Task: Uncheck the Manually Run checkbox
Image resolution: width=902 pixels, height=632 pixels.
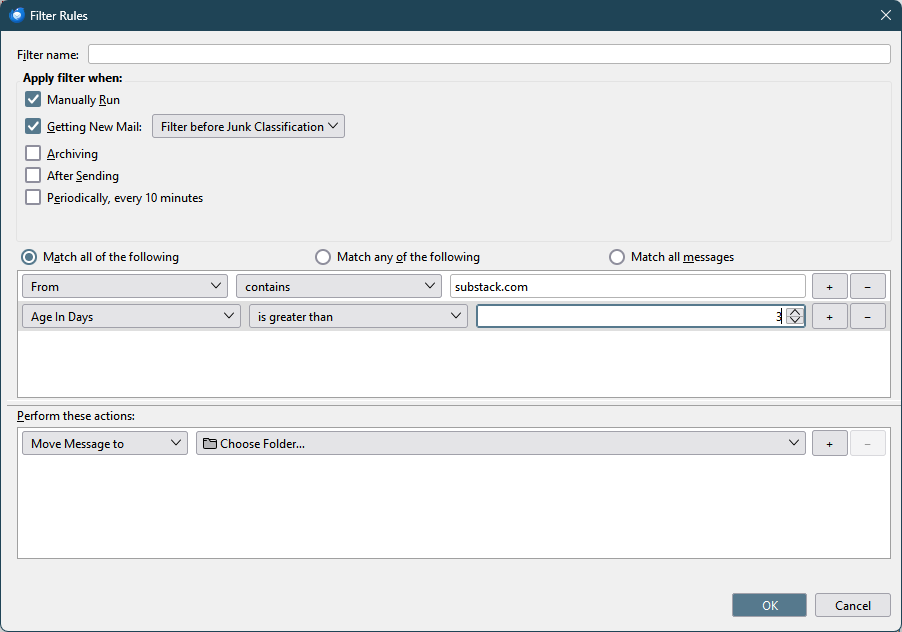Action: [x=33, y=100]
